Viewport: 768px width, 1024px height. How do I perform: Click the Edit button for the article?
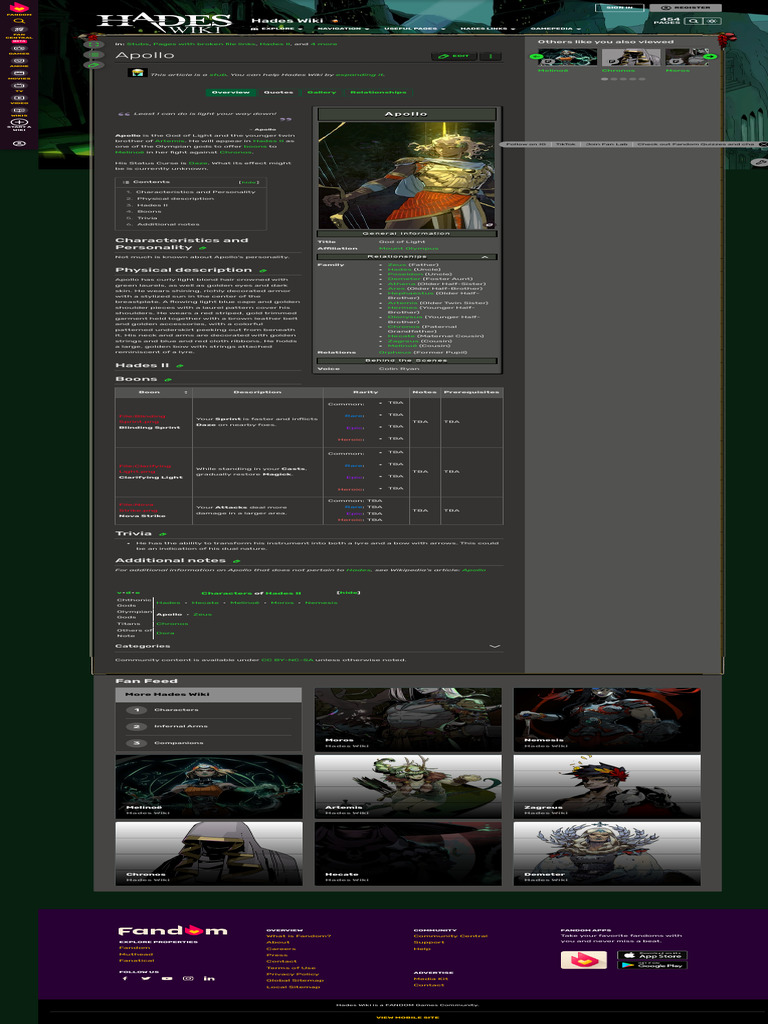tap(455, 56)
